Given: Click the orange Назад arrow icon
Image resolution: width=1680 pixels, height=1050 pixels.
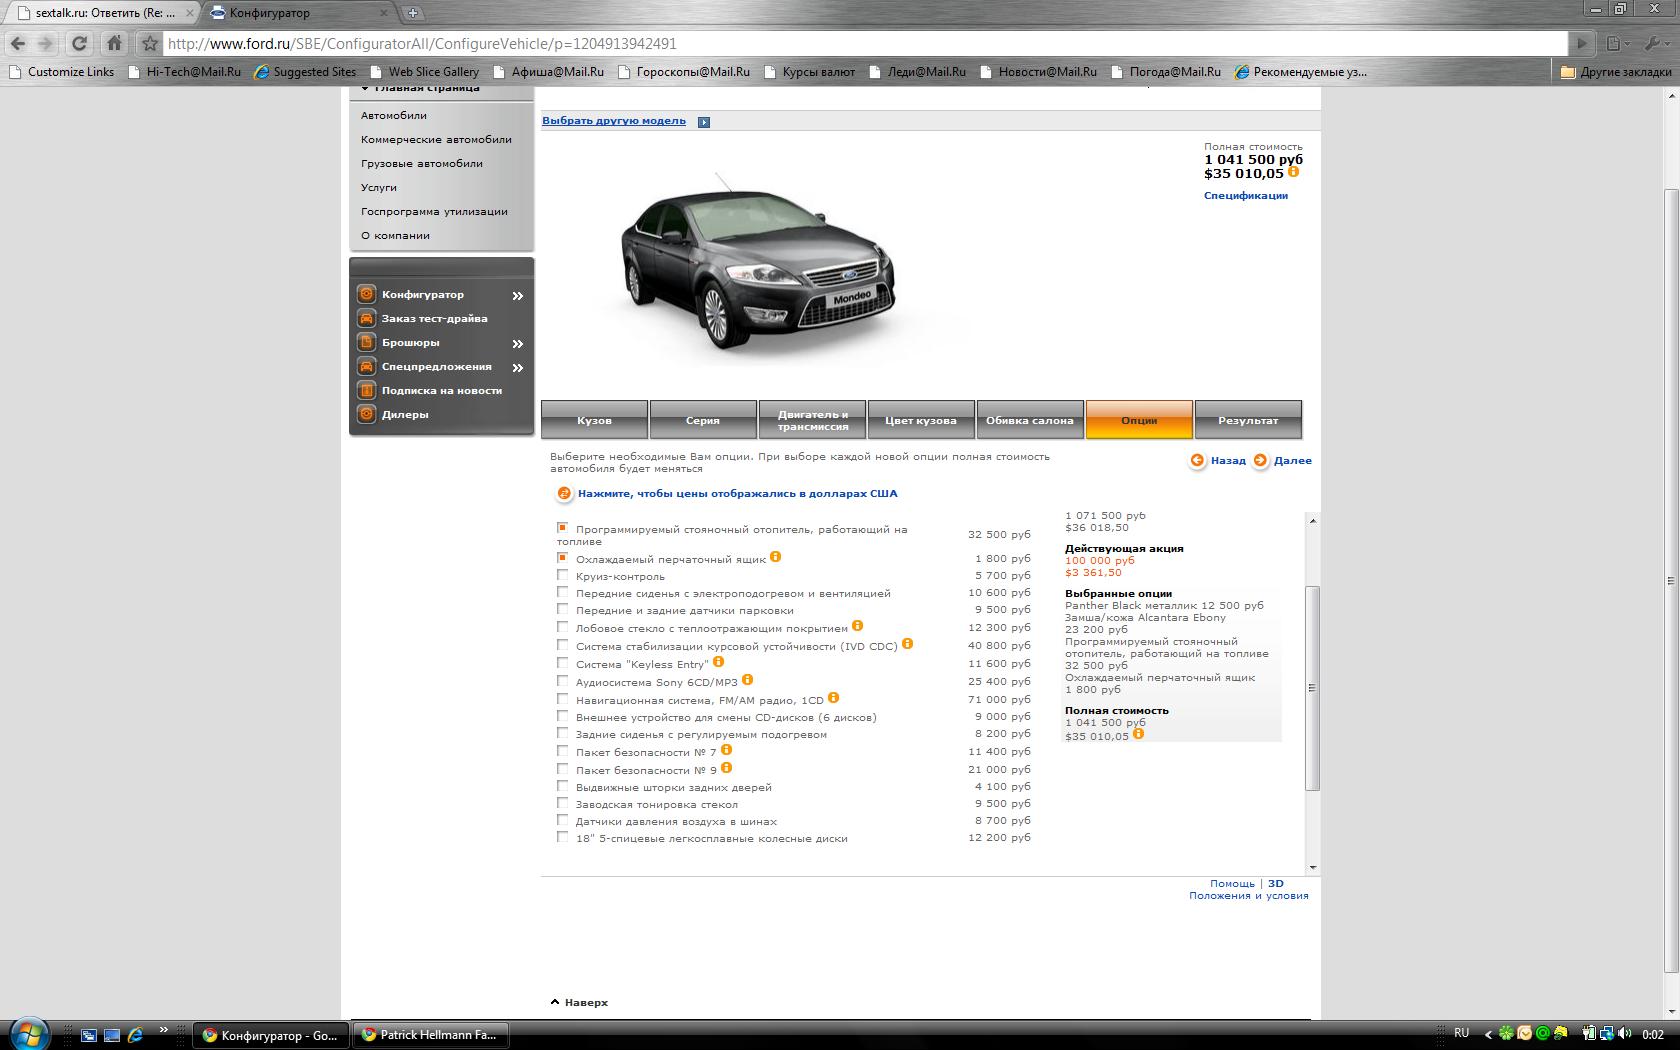Looking at the screenshot, I should 1197,461.
